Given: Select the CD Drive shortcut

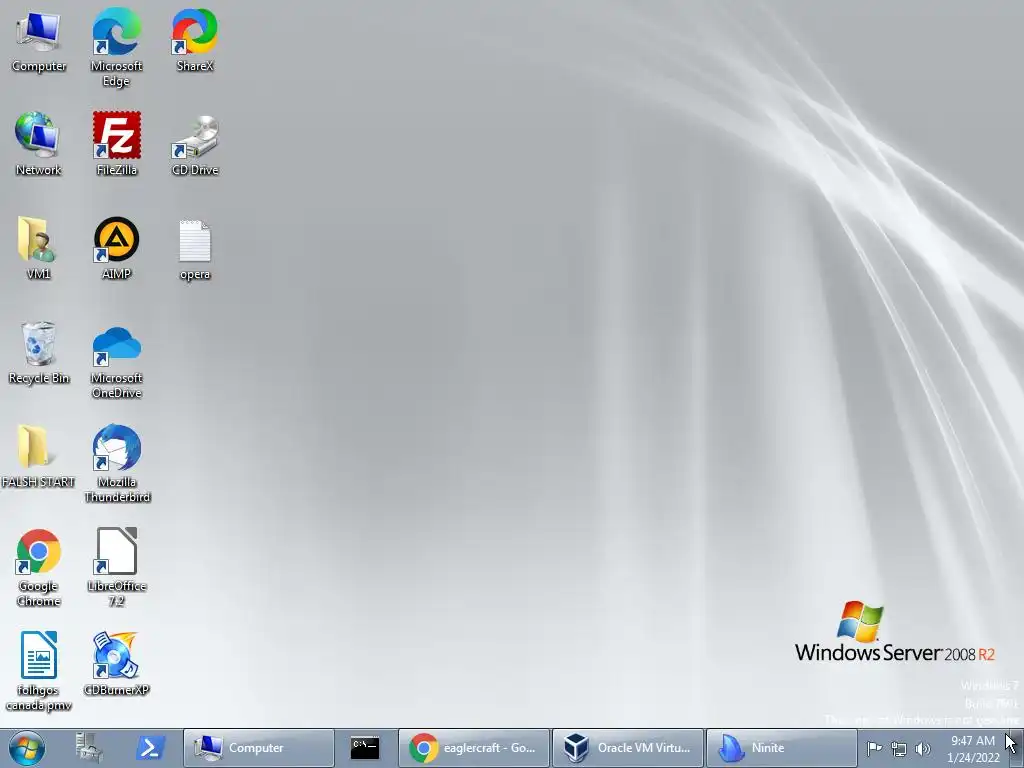Looking at the screenshot, I should (x=195, y=145).
